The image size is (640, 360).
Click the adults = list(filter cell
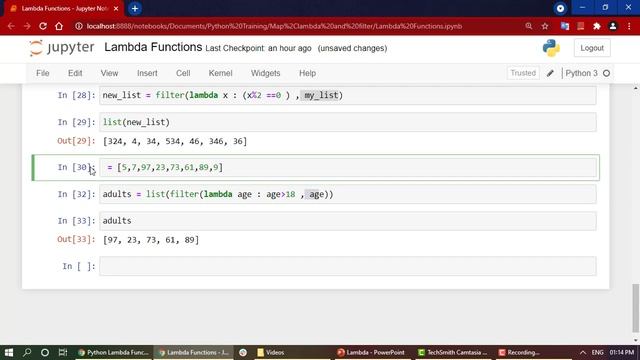(347, 194)
